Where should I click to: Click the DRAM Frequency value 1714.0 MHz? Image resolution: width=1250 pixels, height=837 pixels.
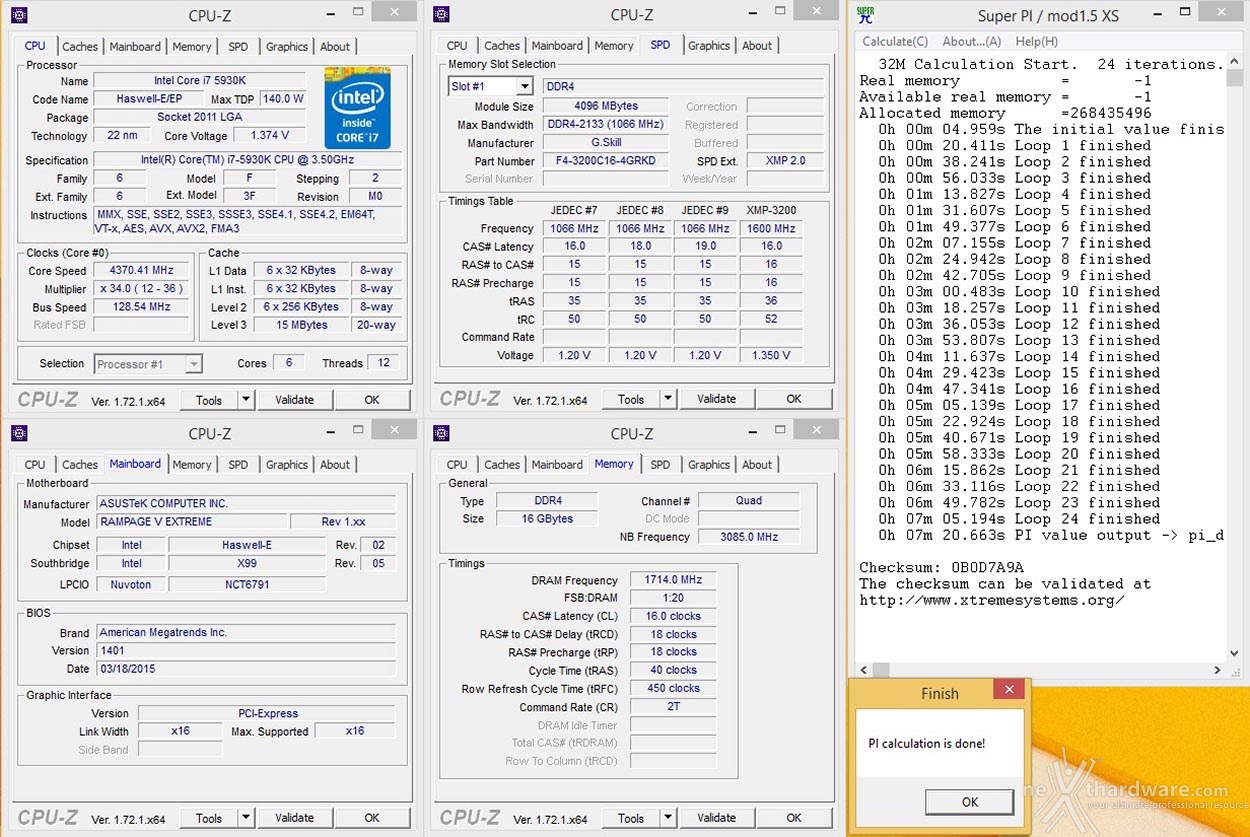673,580
